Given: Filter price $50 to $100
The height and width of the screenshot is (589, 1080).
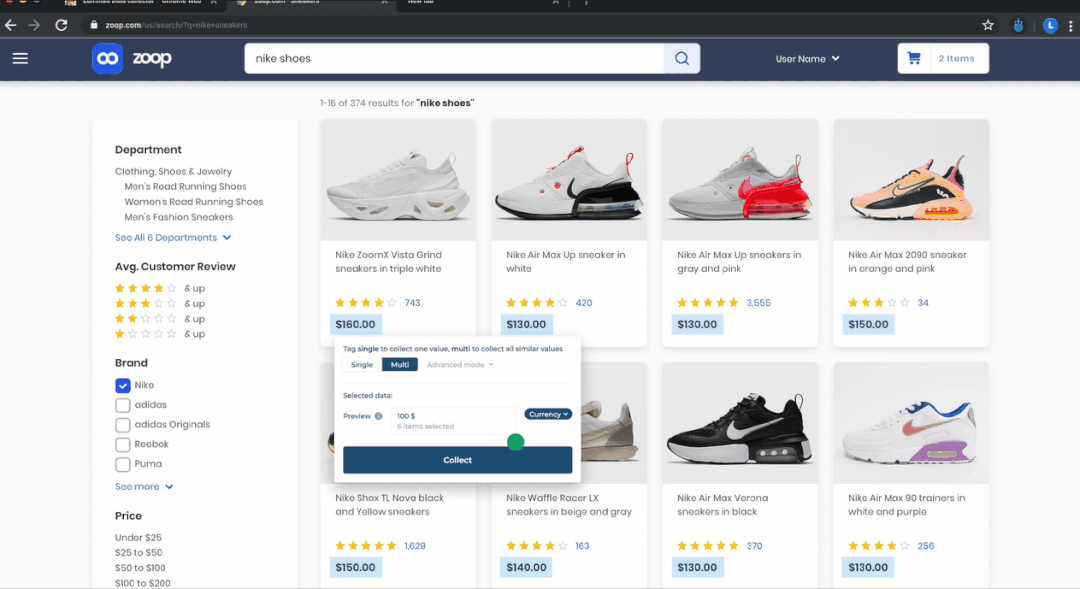Looking at the screenshot, I should tap(140, 568).
